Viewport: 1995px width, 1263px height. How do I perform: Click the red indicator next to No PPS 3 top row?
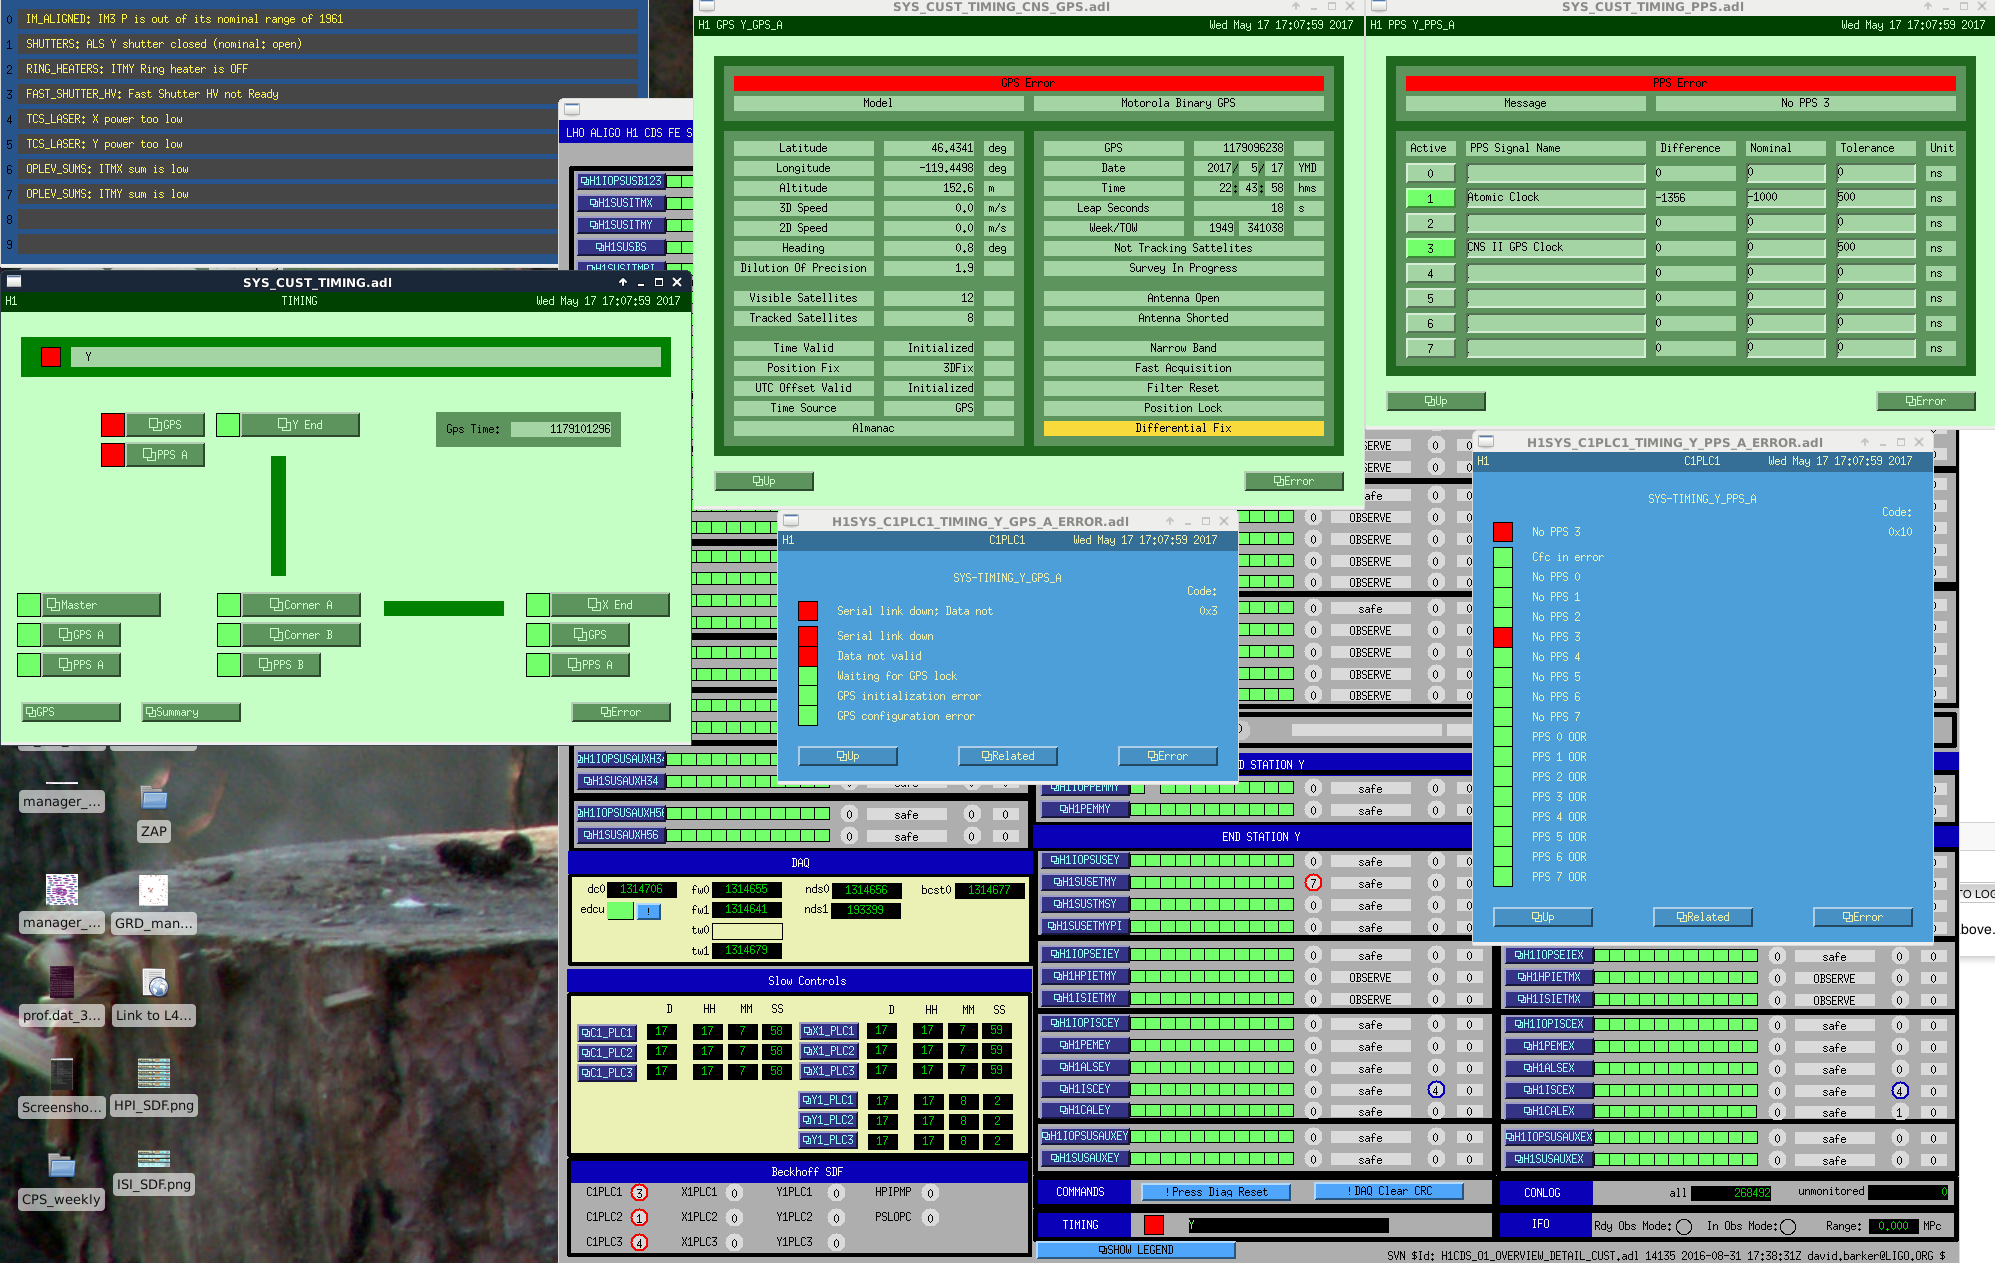(1503, 532)
